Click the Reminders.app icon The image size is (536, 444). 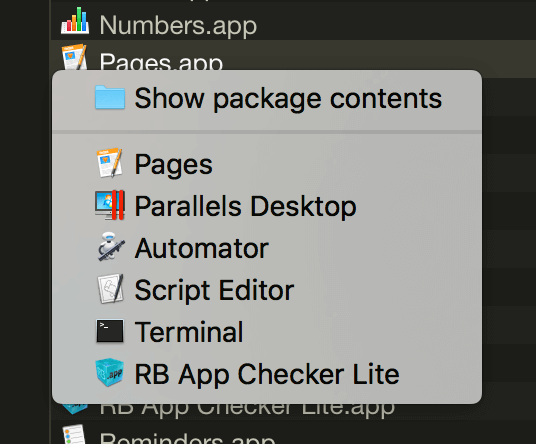74,434
